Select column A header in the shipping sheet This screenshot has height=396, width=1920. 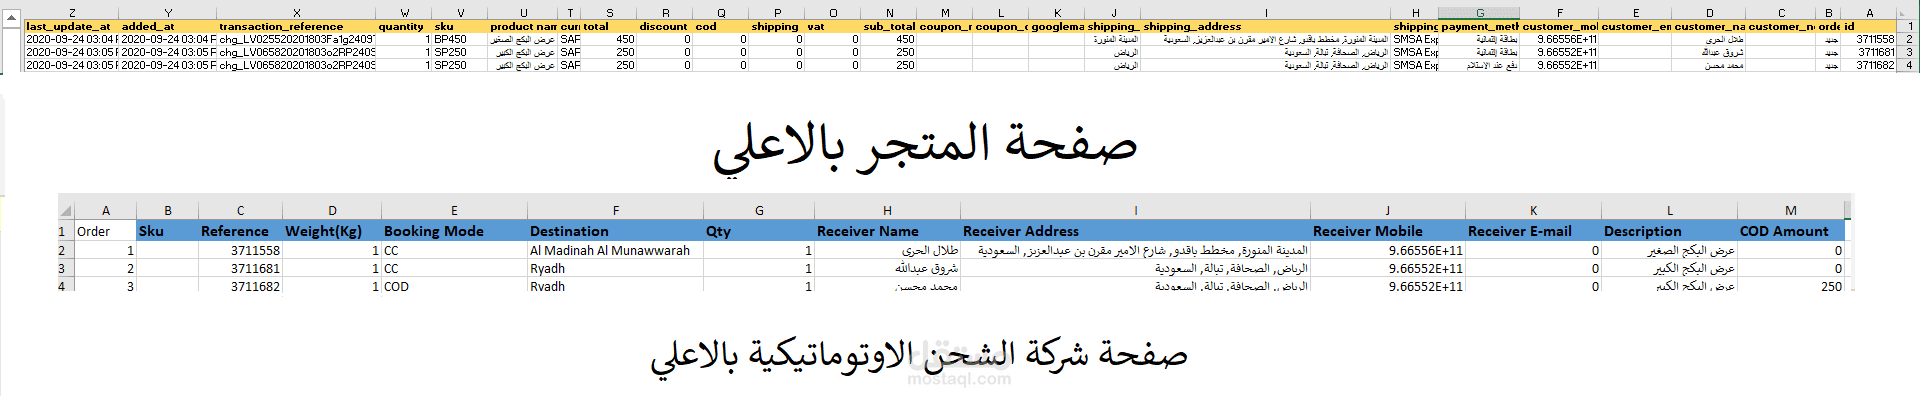(105, 211)
